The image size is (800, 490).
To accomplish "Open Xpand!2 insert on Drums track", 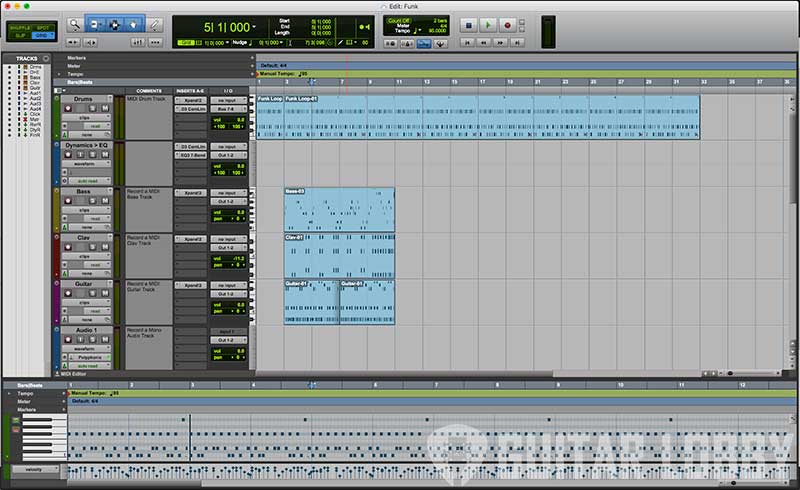I will coord(191,101).
